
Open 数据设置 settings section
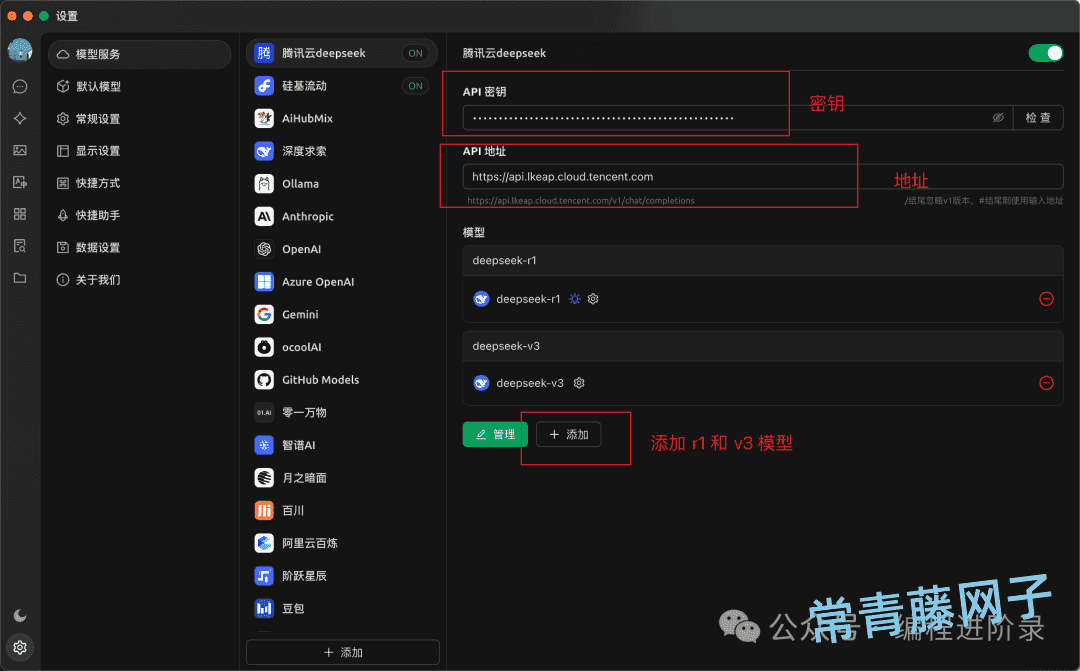click(139, 247)
